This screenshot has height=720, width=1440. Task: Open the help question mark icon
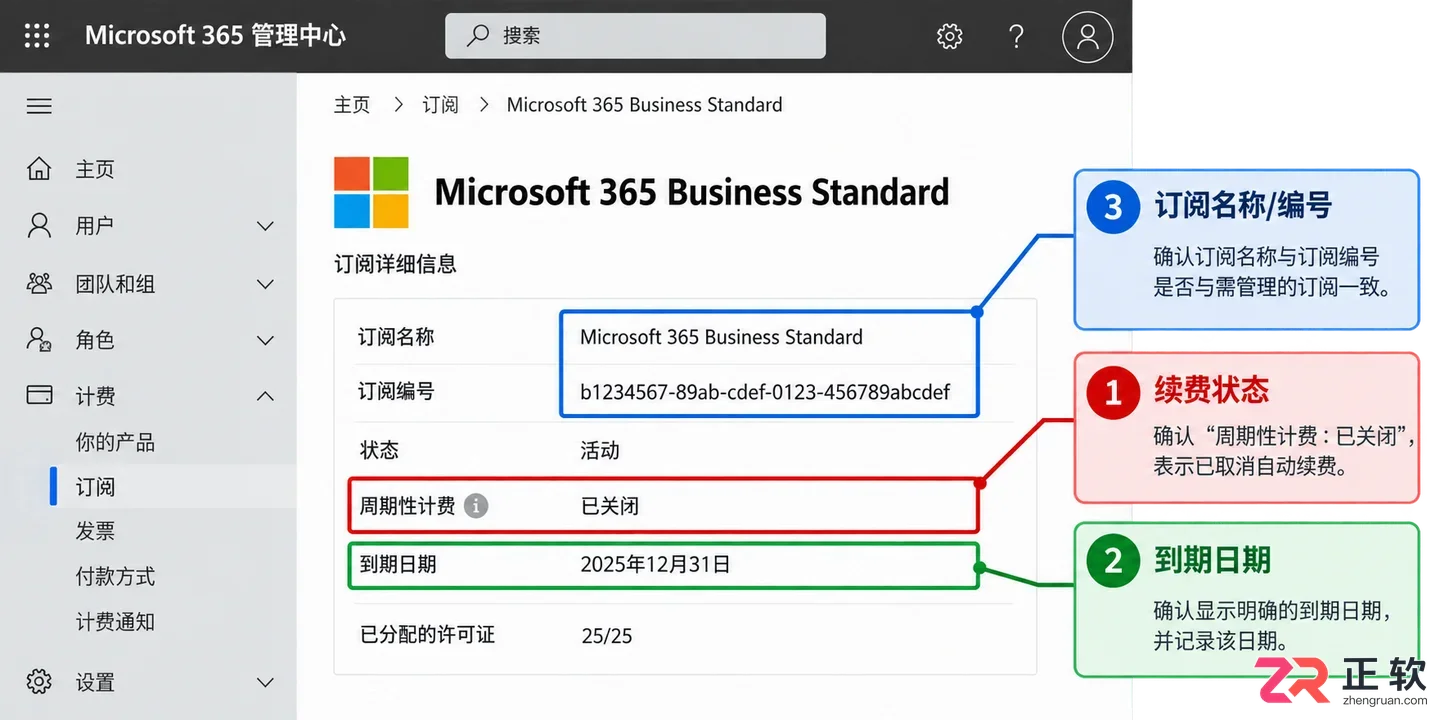(x=1016, y=37)
